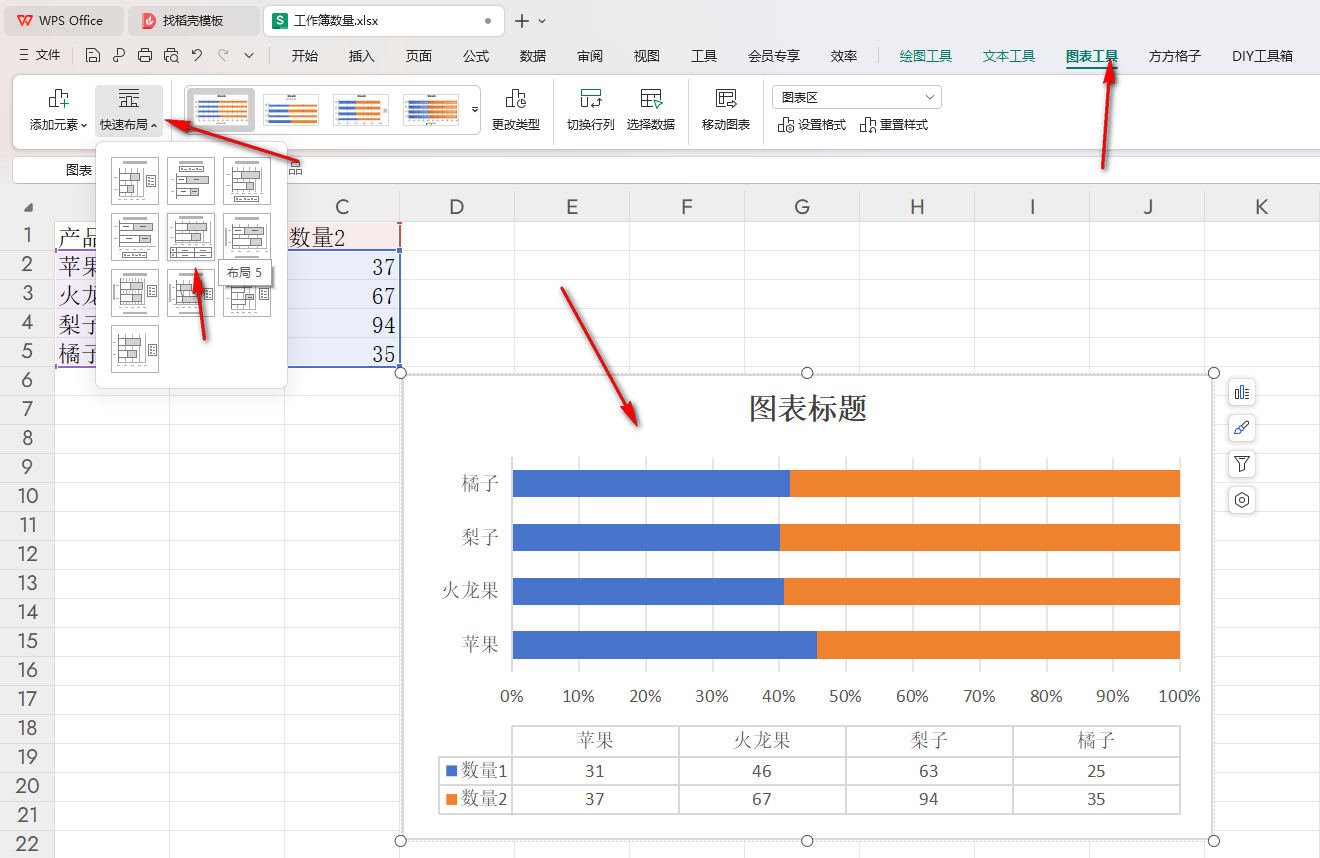
Task: Open the 选择数据 select data dialog
Action: click(651, 111)
